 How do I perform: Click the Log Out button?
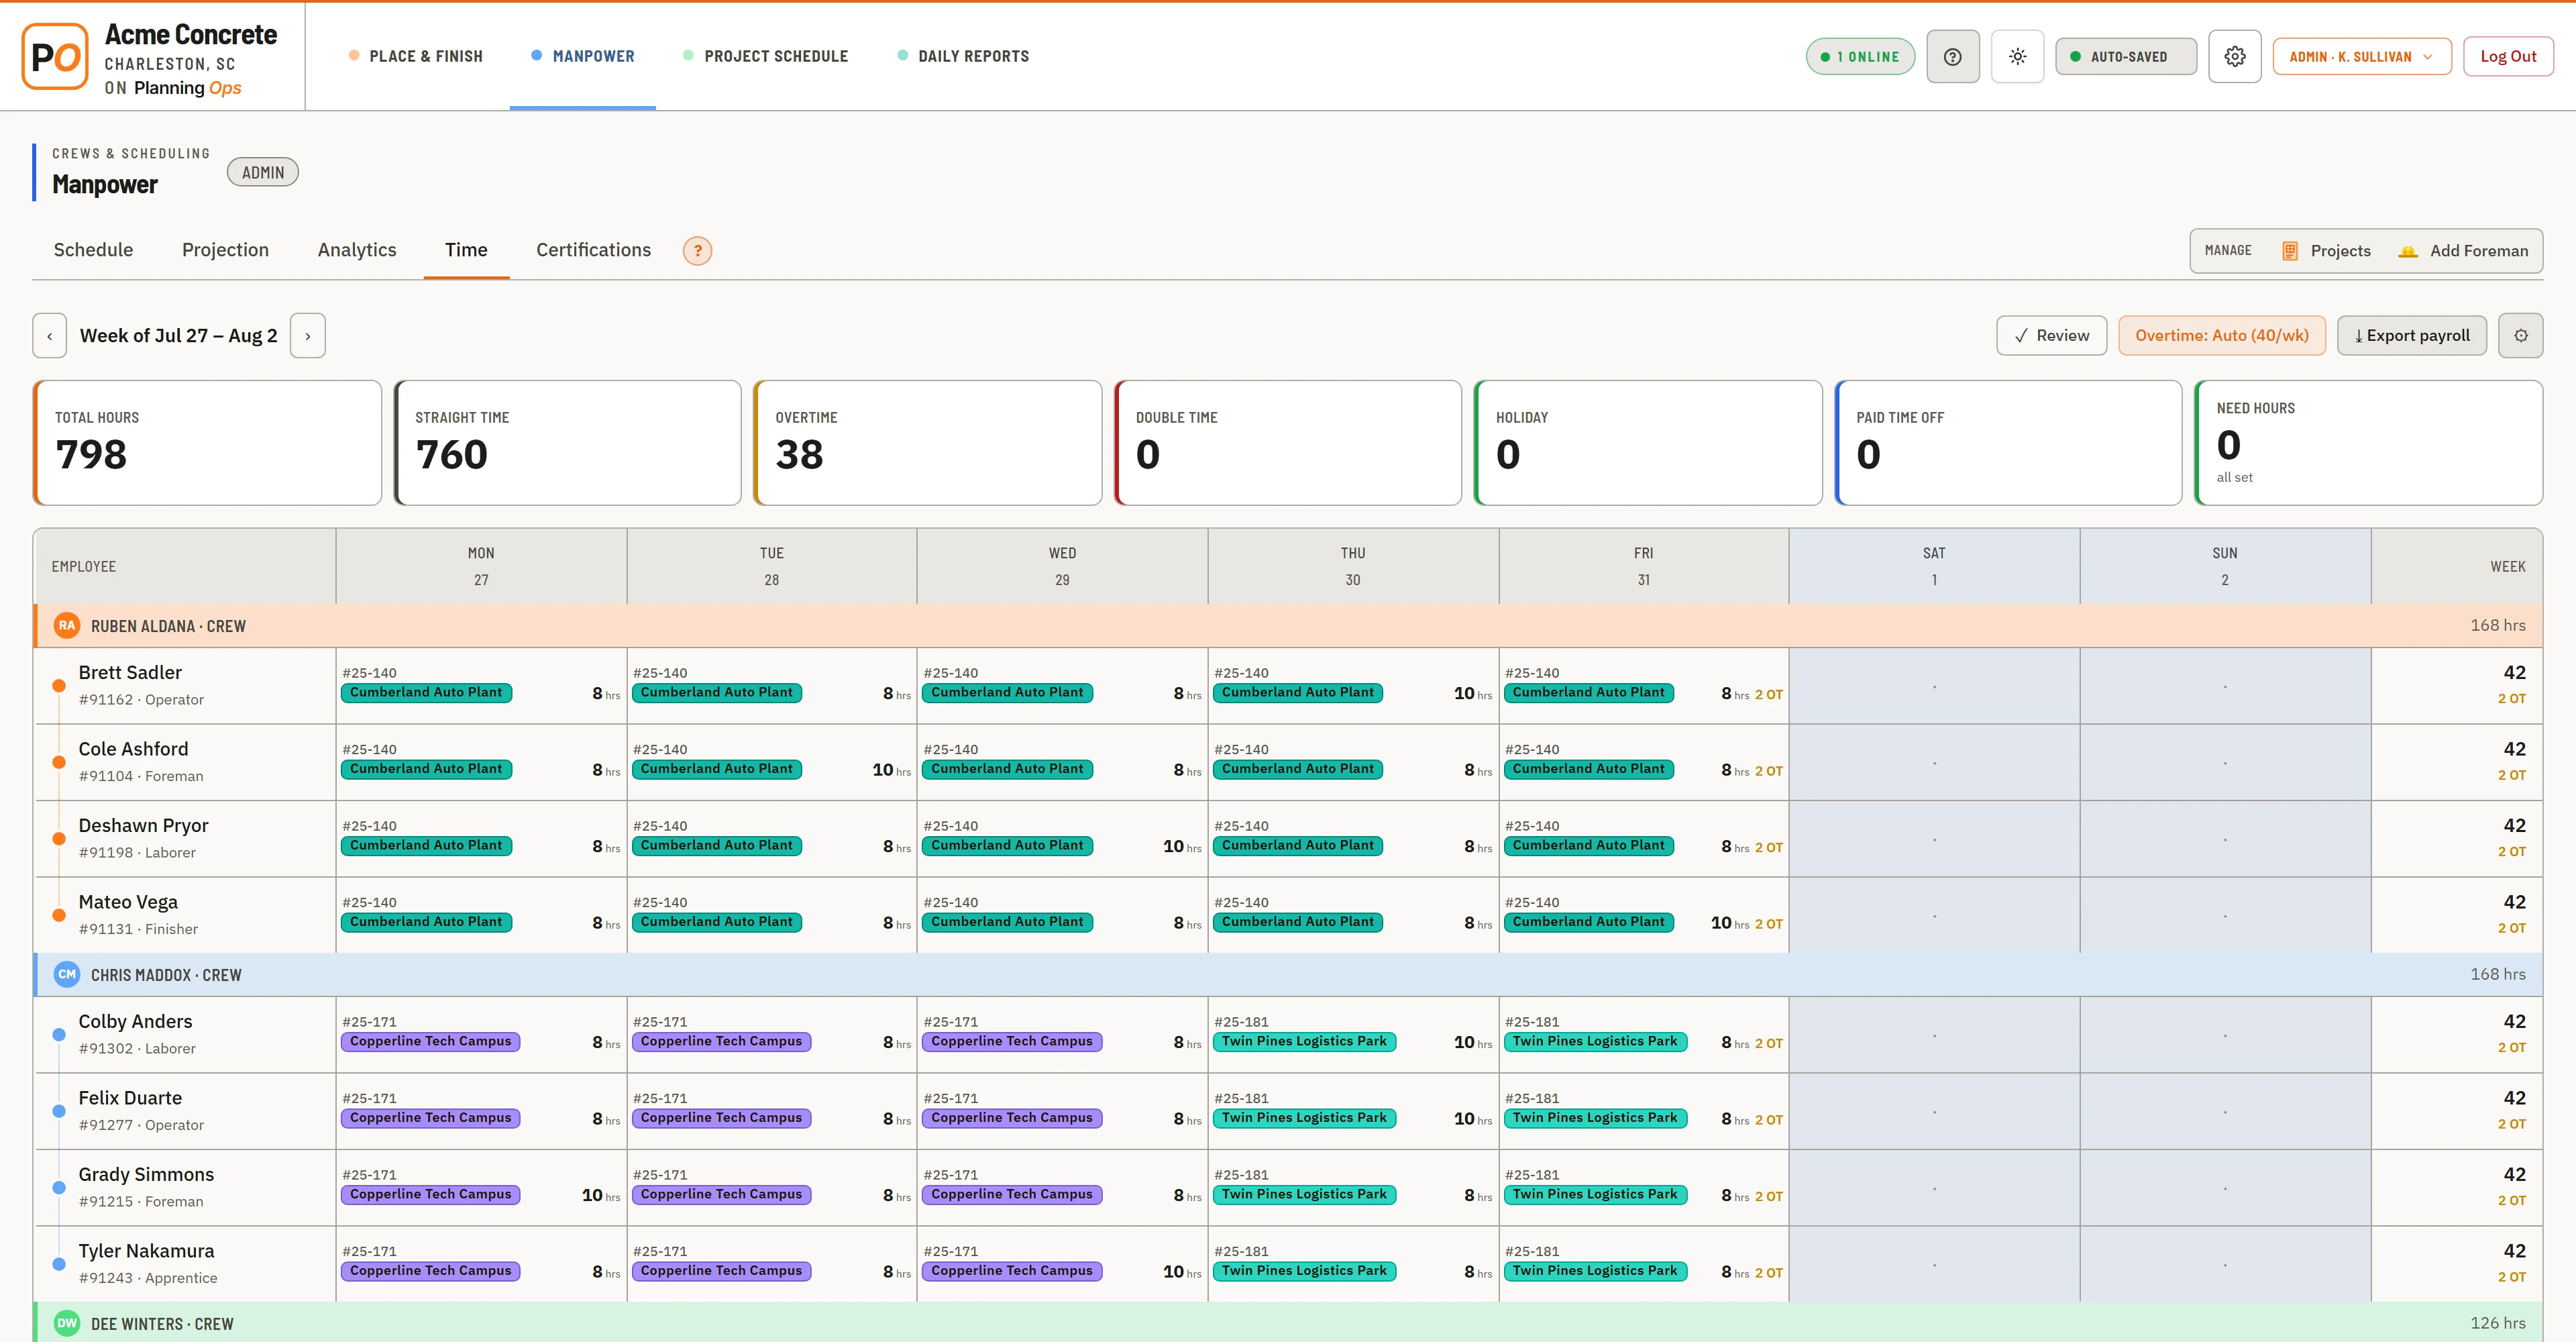(x=2507, y=57)
